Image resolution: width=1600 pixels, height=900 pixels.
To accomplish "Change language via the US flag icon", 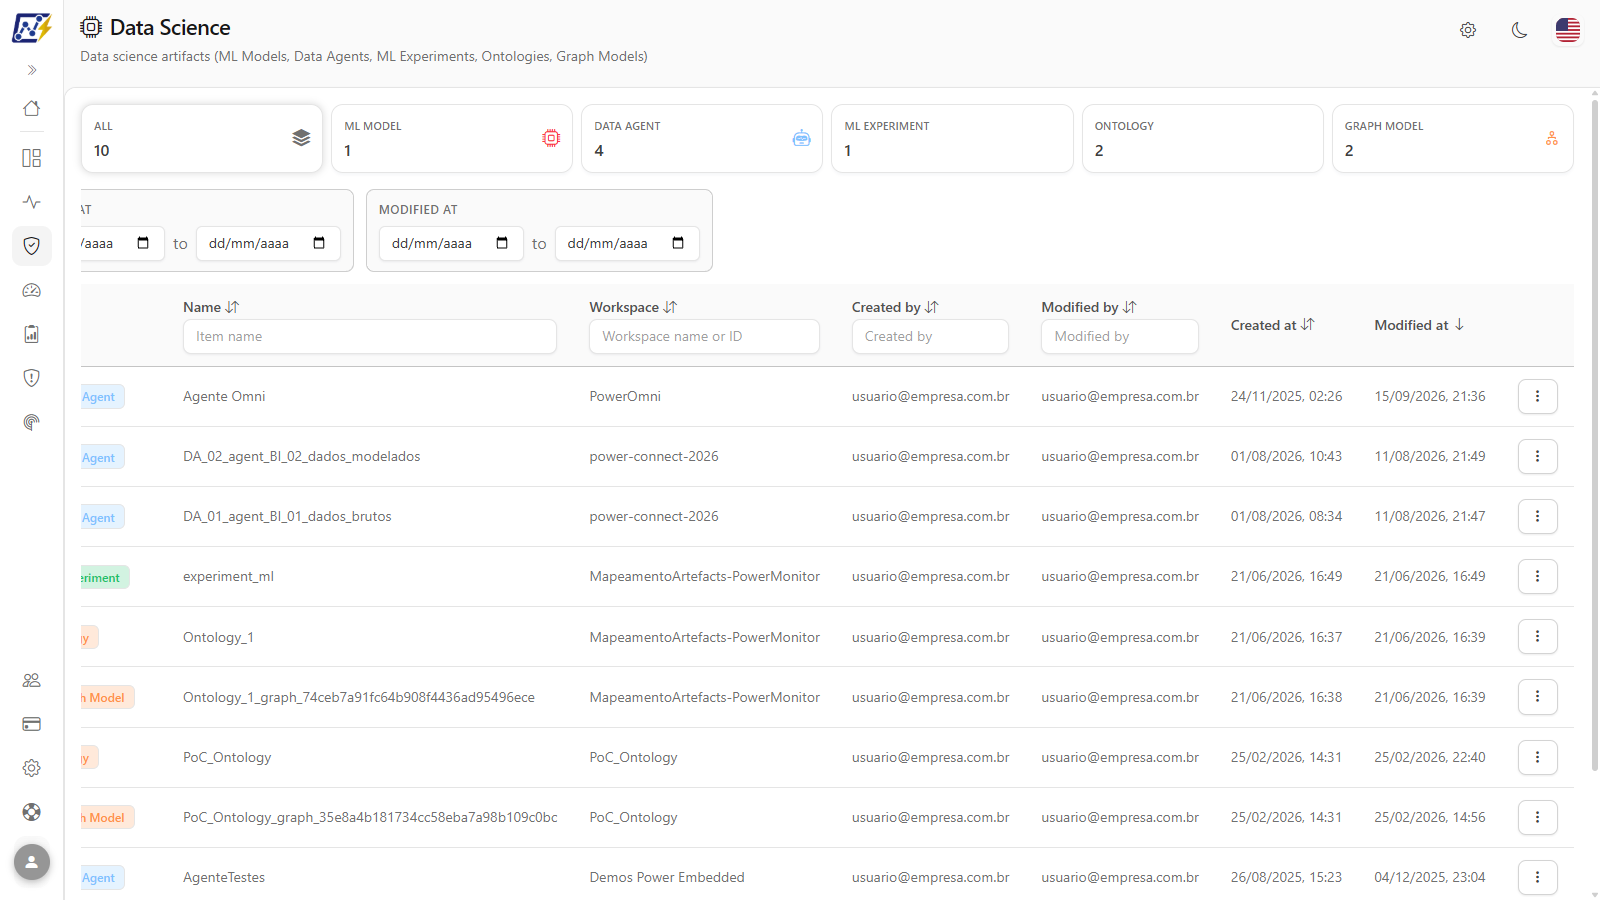I will click(1568, 30).
